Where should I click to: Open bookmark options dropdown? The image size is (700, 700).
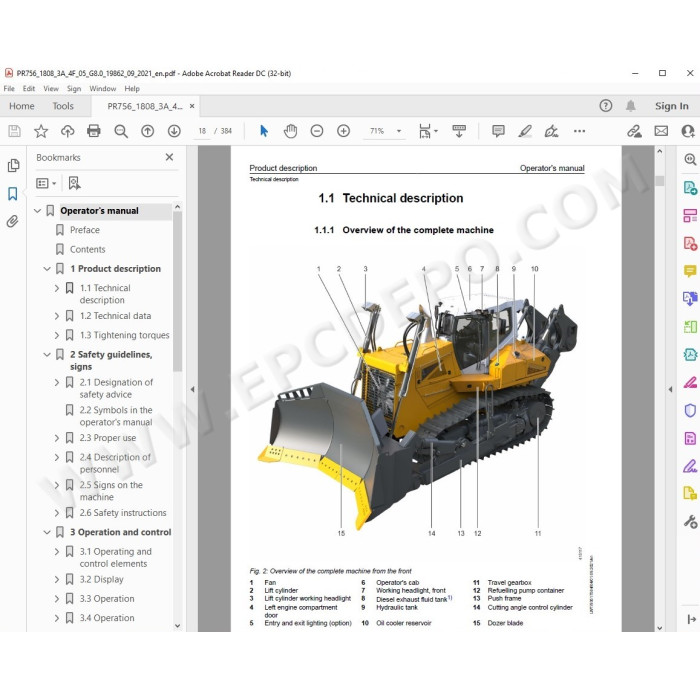pyautogui.click(x=46, y=183)
